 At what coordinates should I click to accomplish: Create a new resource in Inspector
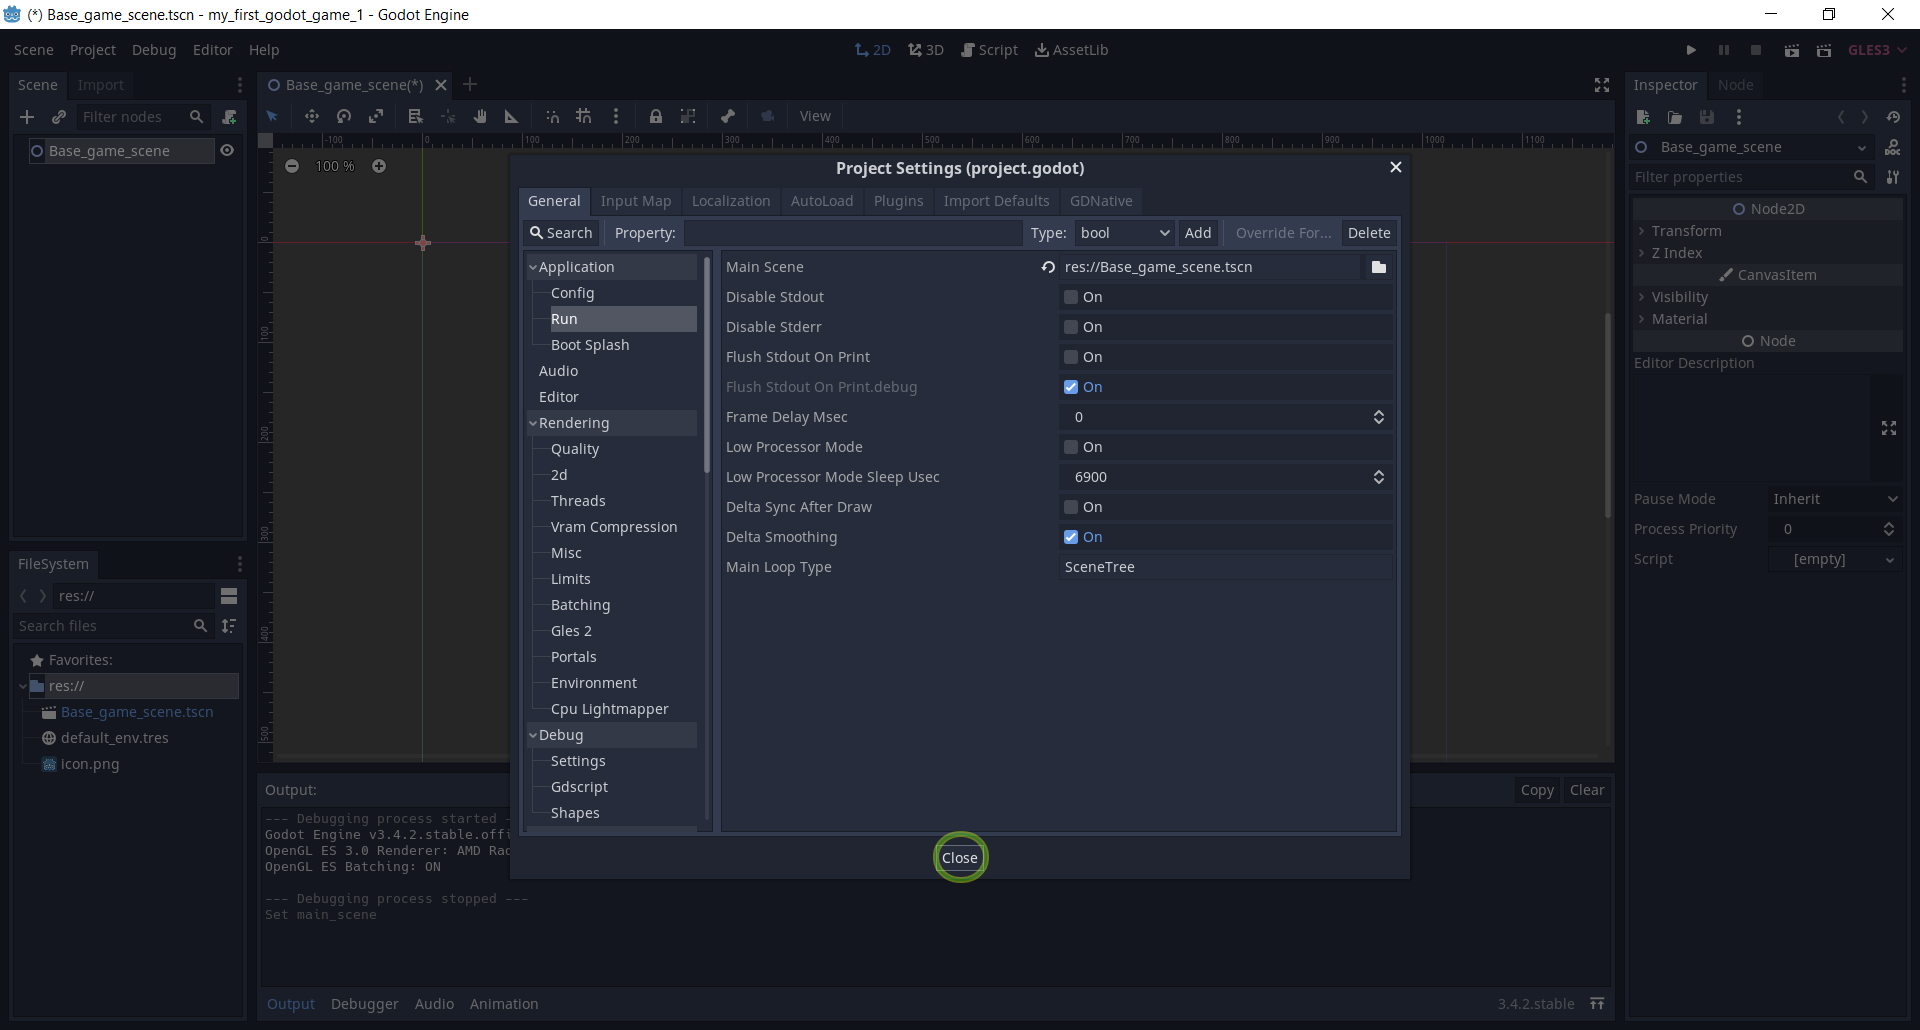[1643, 117]
